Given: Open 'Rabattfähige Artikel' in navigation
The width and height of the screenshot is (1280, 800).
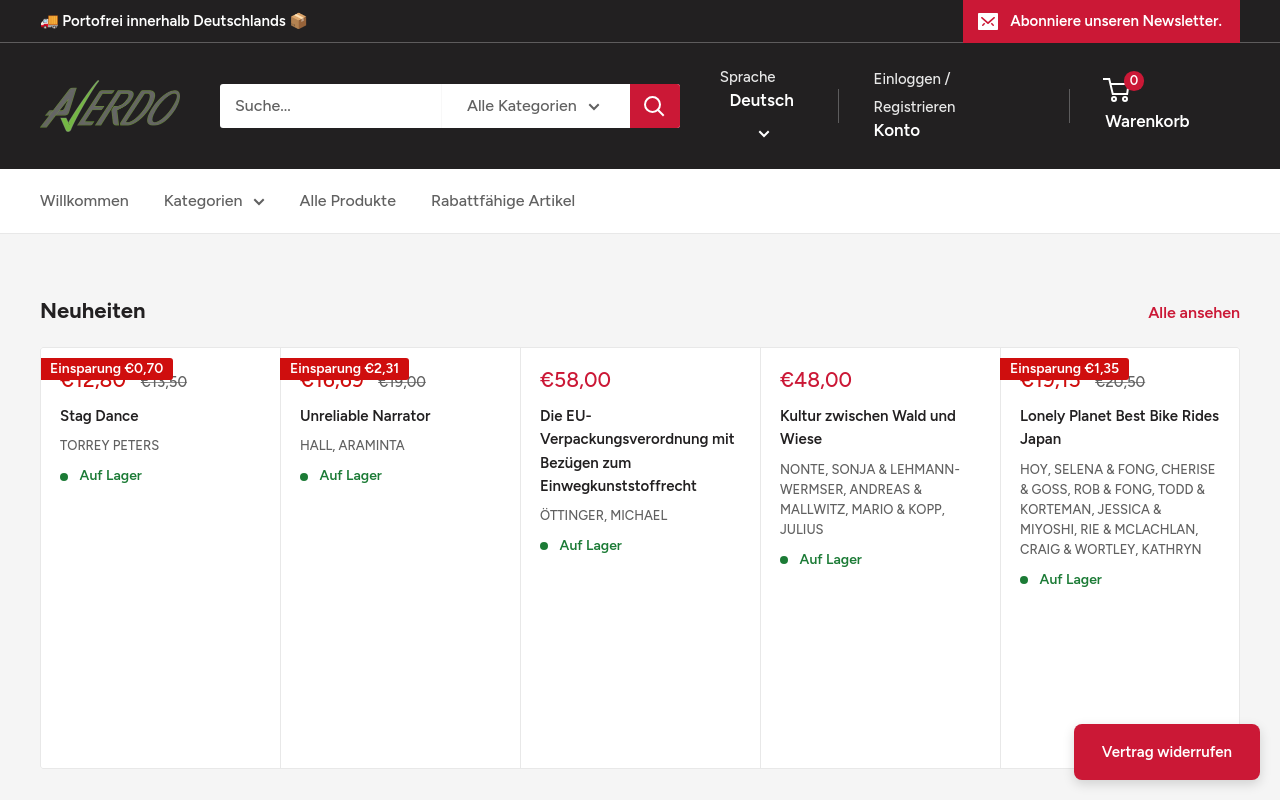Looking at the screenshot, I should click(502, 201).
